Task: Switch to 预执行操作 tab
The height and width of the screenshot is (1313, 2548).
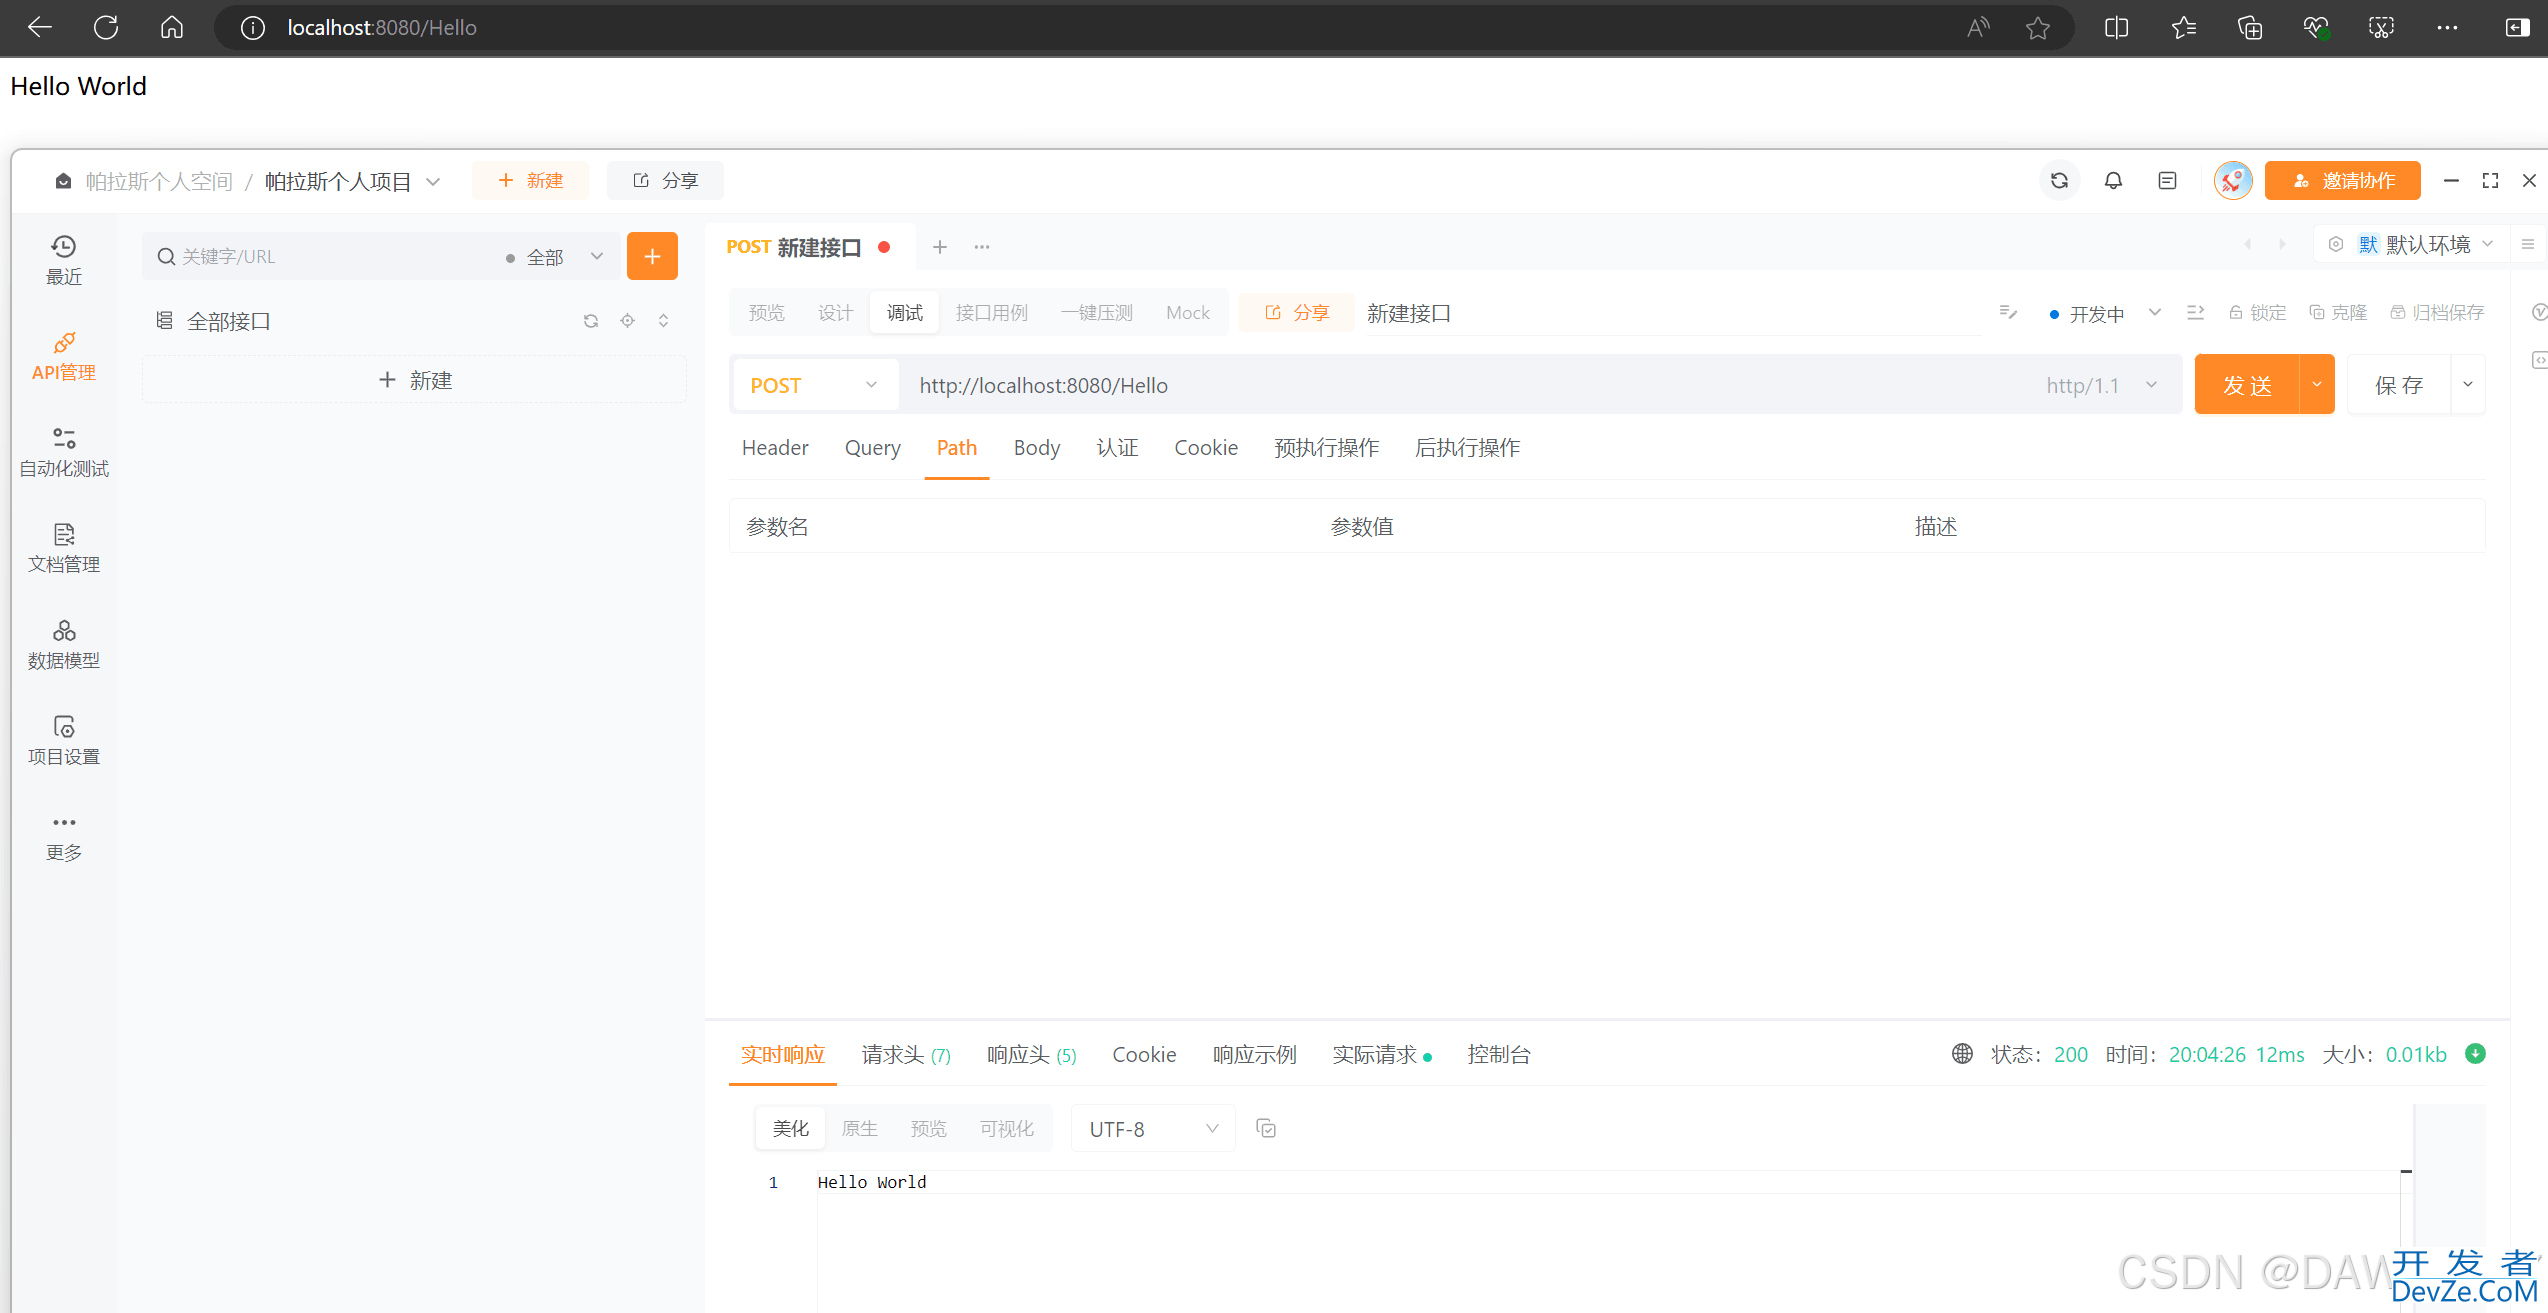Action: click(1326, 448)
